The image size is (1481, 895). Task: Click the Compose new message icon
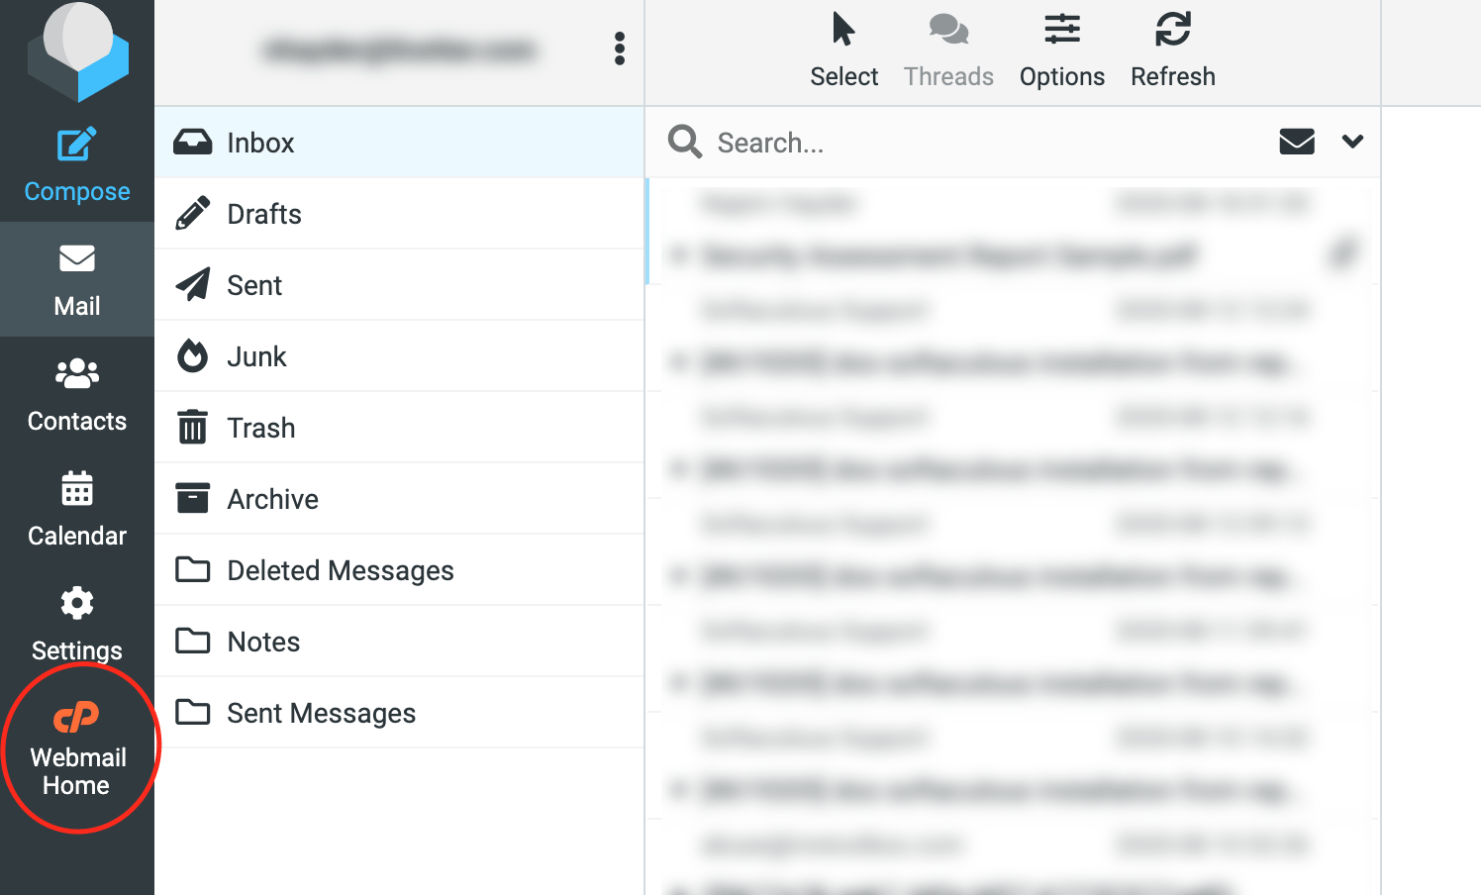77,146
